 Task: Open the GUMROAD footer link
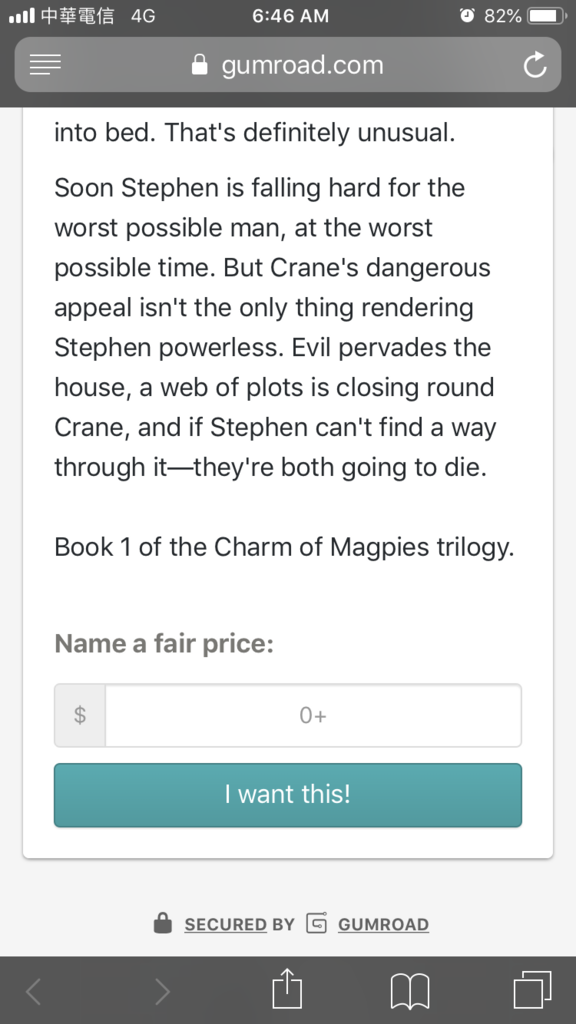[383, 924]
